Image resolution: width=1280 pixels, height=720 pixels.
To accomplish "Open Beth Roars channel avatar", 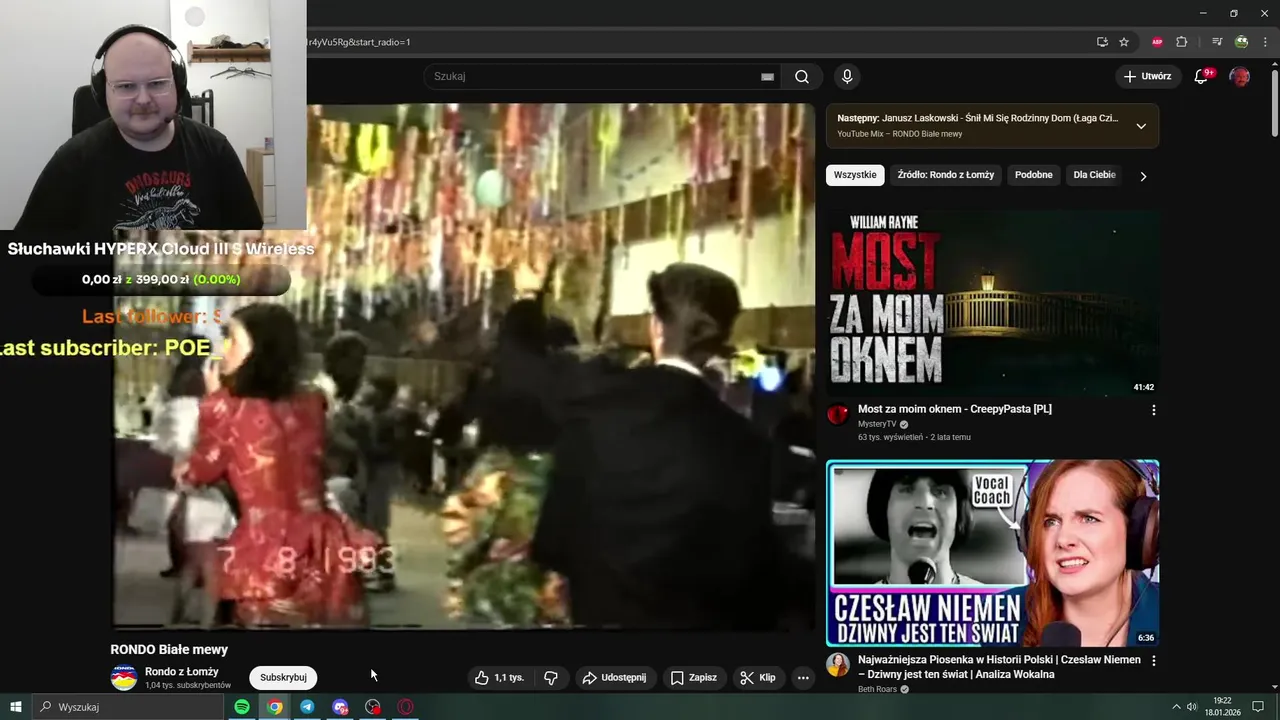I will pos(838,665).
